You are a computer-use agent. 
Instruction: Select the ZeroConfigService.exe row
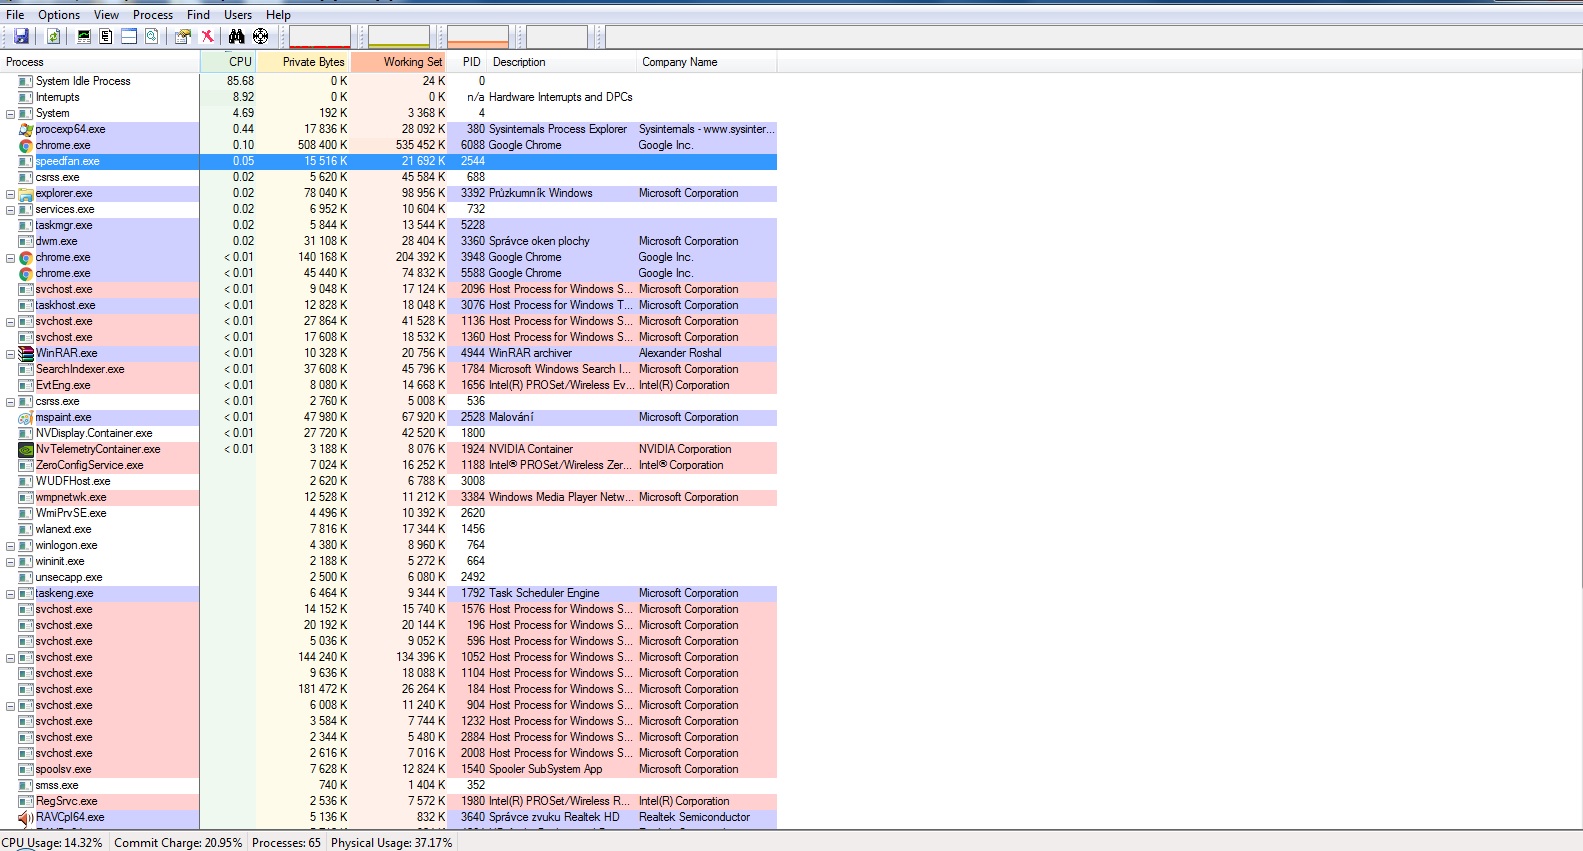[x=388, y=465]
